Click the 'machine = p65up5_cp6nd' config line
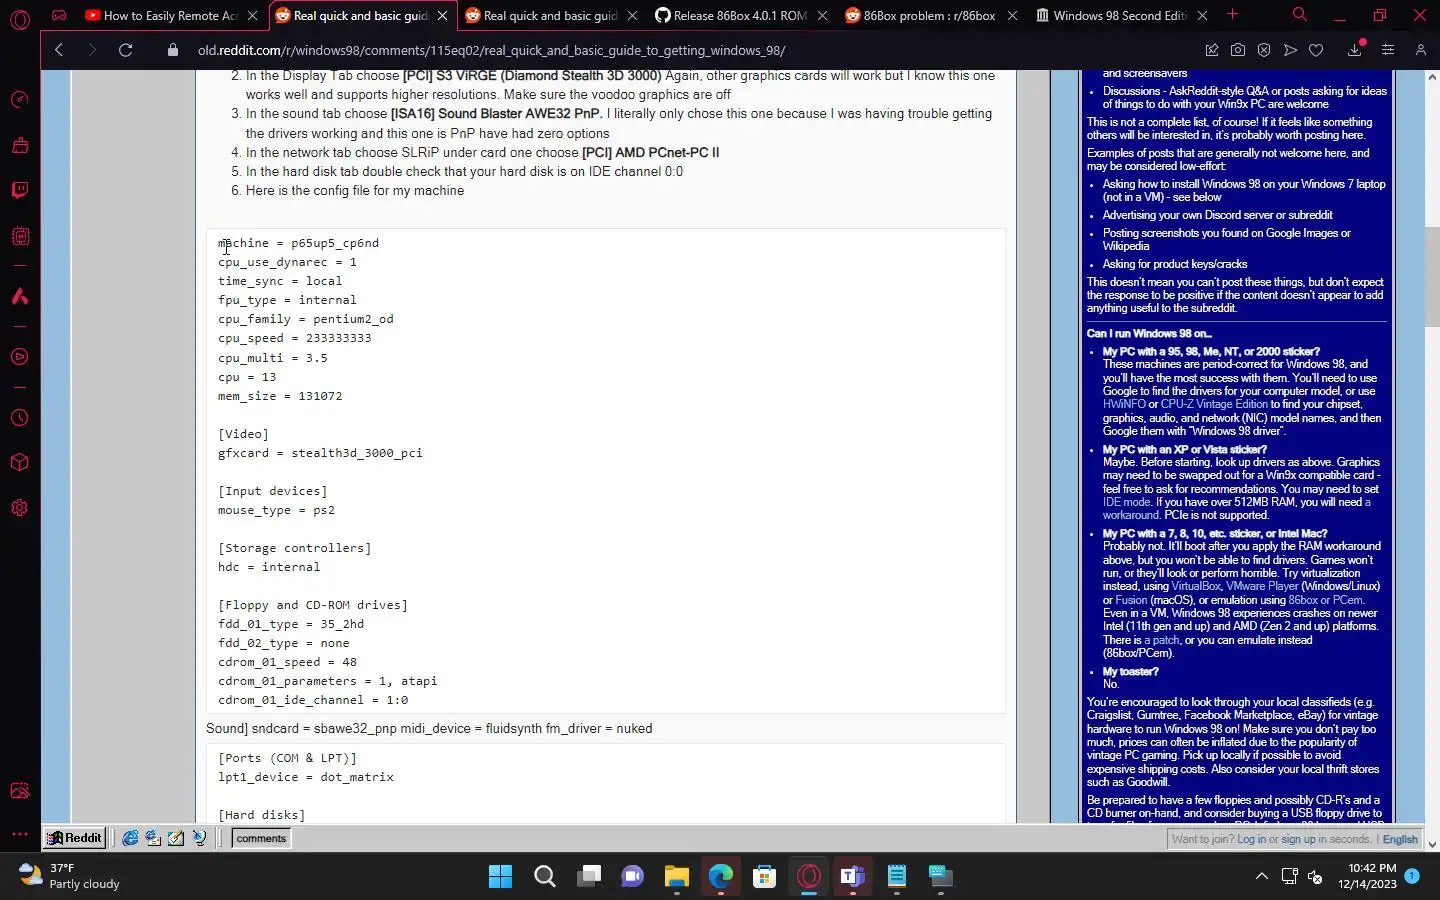Screen dimensions: 1440x900 coord(298,243)
